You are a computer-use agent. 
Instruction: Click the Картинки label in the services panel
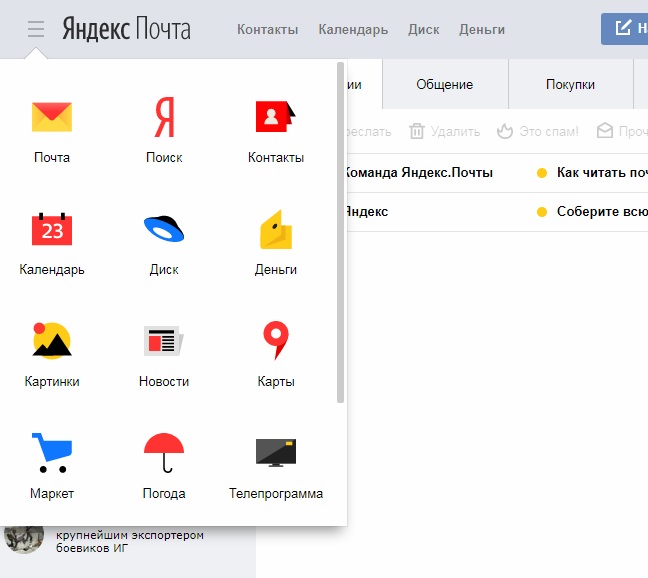pos(52,381)
